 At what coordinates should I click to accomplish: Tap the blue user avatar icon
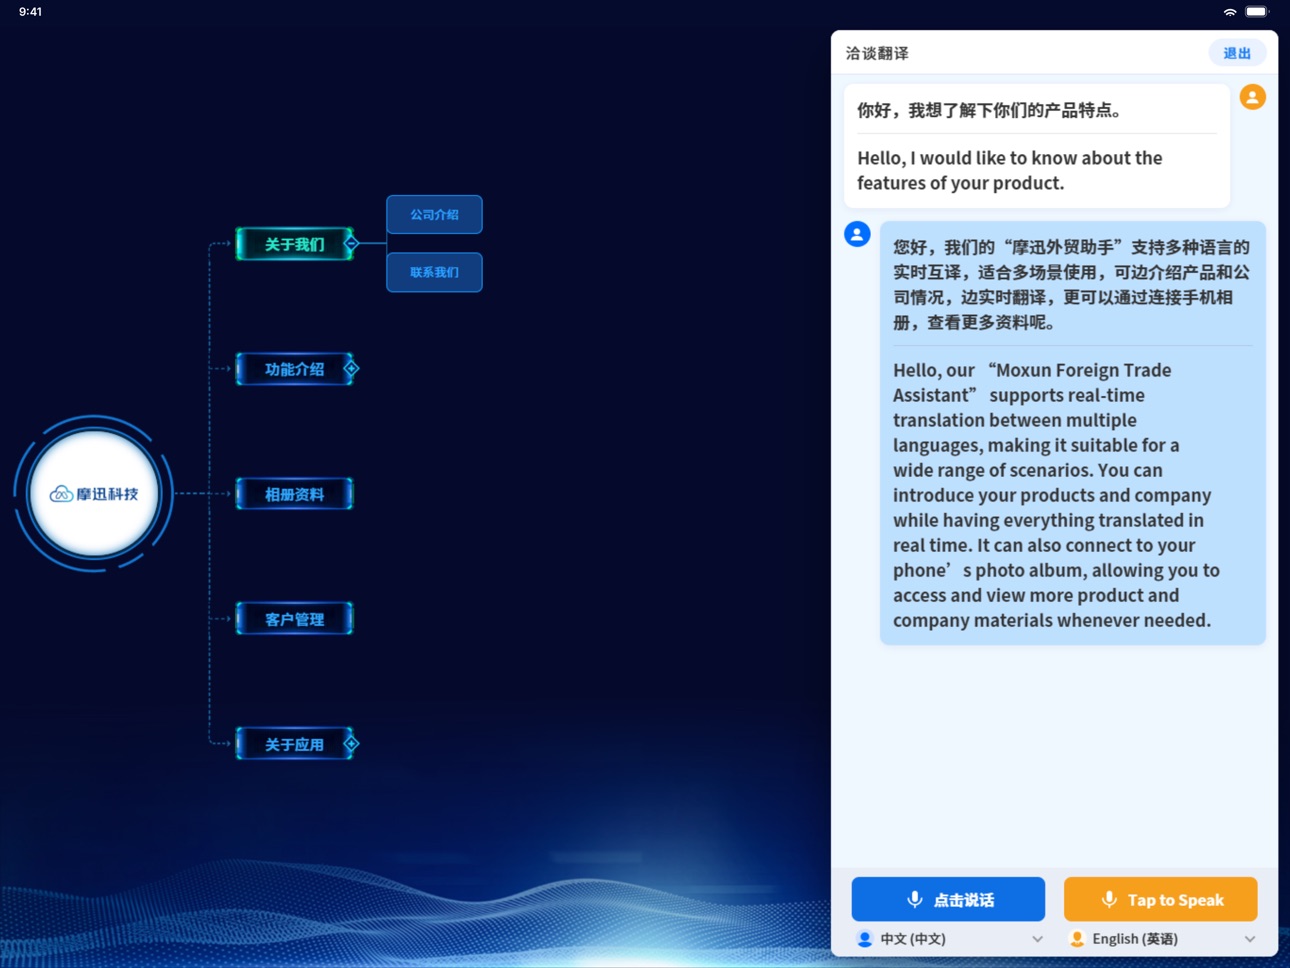tap(857, 234)
